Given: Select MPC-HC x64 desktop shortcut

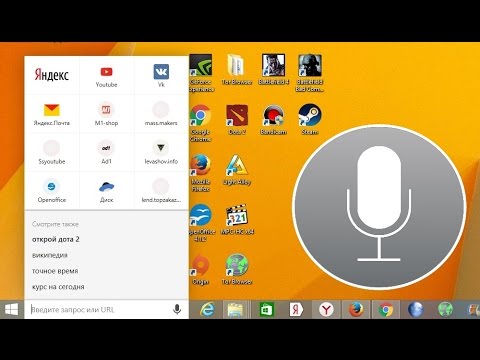Looking at the screenshot, I should (237, 219).
